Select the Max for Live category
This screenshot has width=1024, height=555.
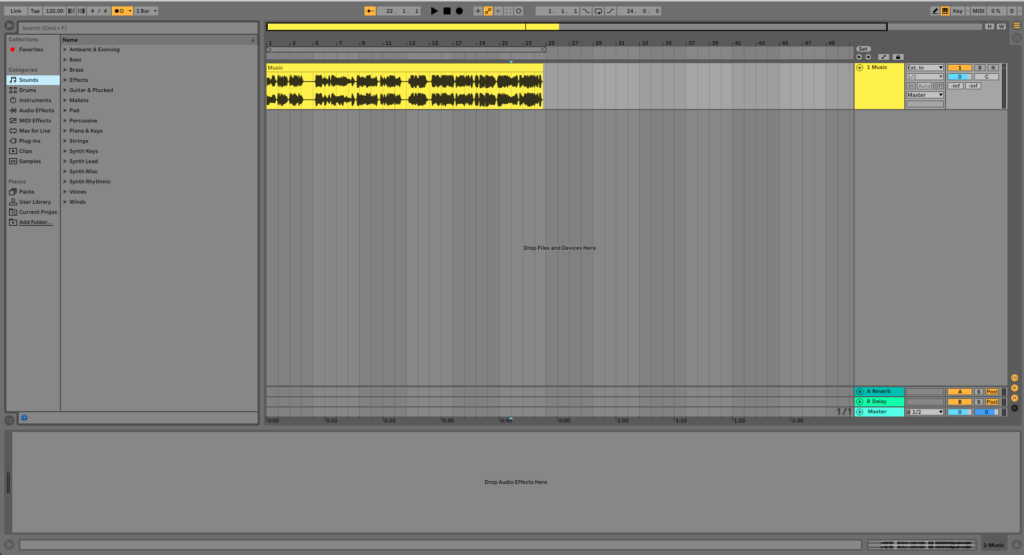[34, 131]
